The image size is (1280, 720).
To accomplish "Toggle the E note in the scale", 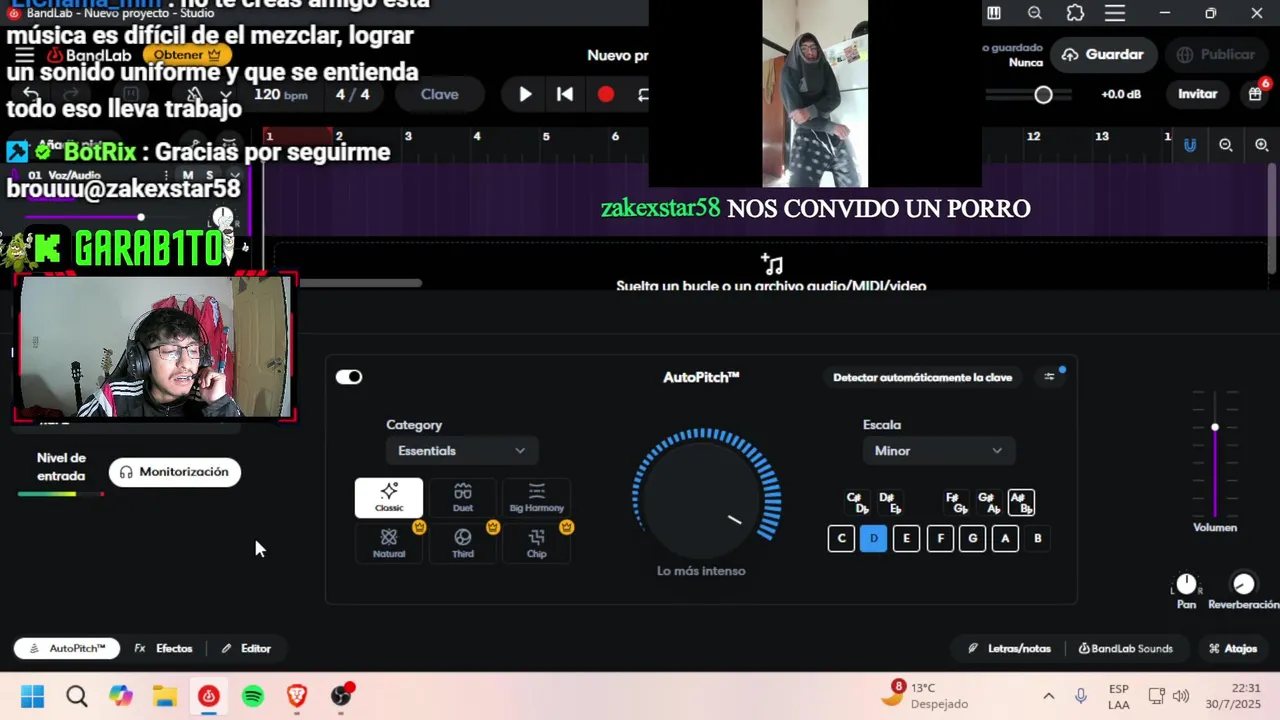I will (x=906, y=538).
